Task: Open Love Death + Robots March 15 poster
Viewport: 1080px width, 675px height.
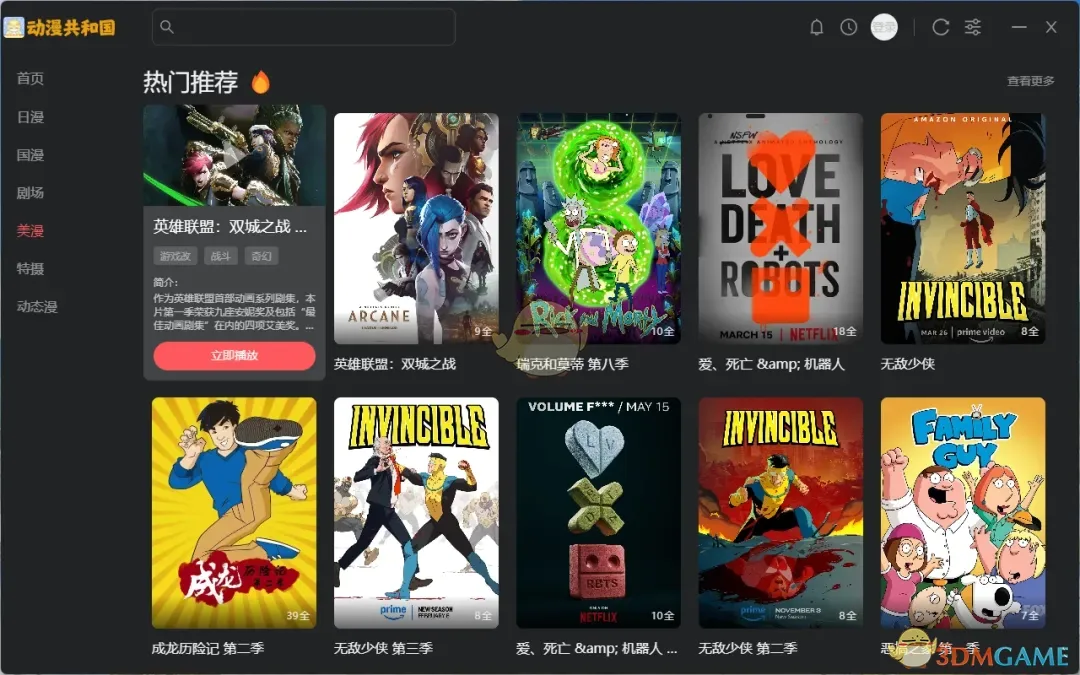Action: (x=780, y=229)
